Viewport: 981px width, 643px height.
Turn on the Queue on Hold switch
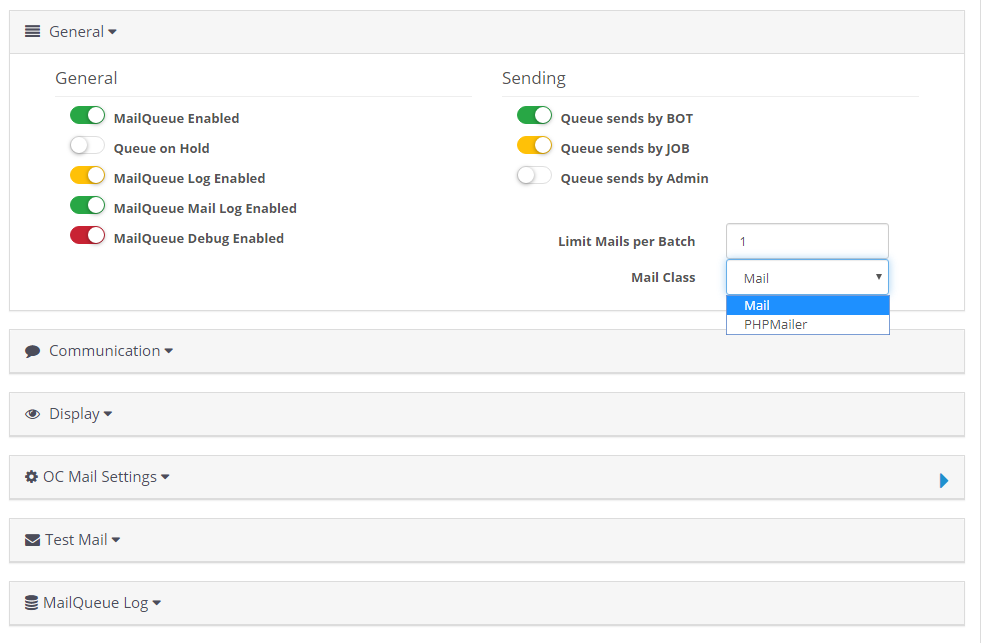point(88,146)
